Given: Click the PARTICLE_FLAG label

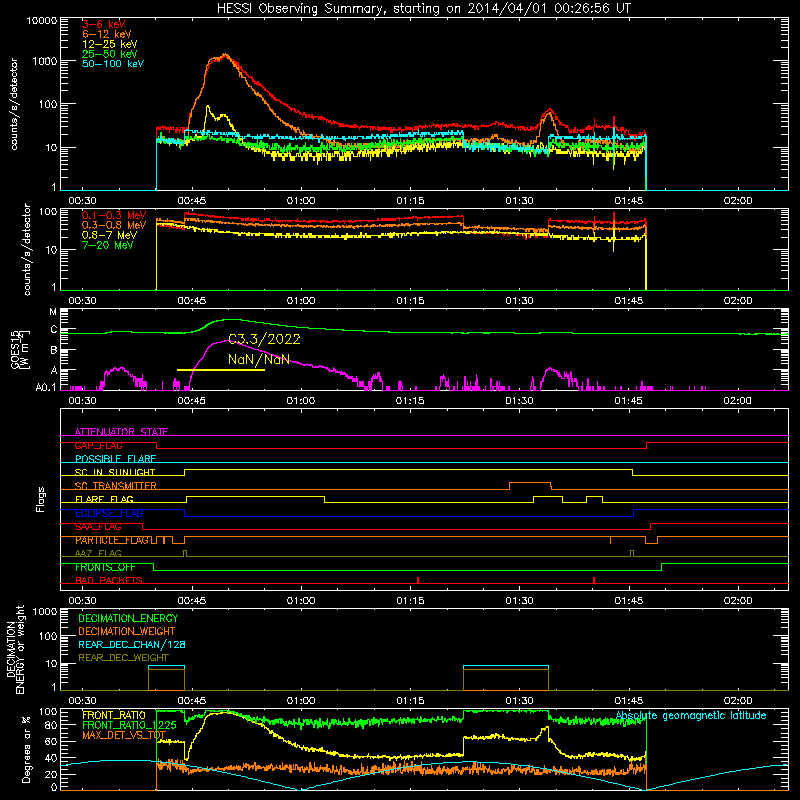Looking at the screenshot, I should pos(112,540).
